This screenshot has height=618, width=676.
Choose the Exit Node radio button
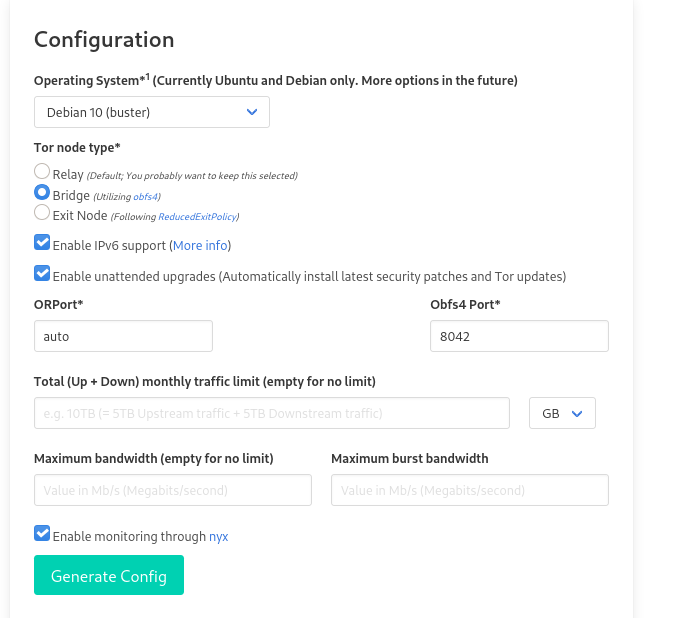coord(42,212)
